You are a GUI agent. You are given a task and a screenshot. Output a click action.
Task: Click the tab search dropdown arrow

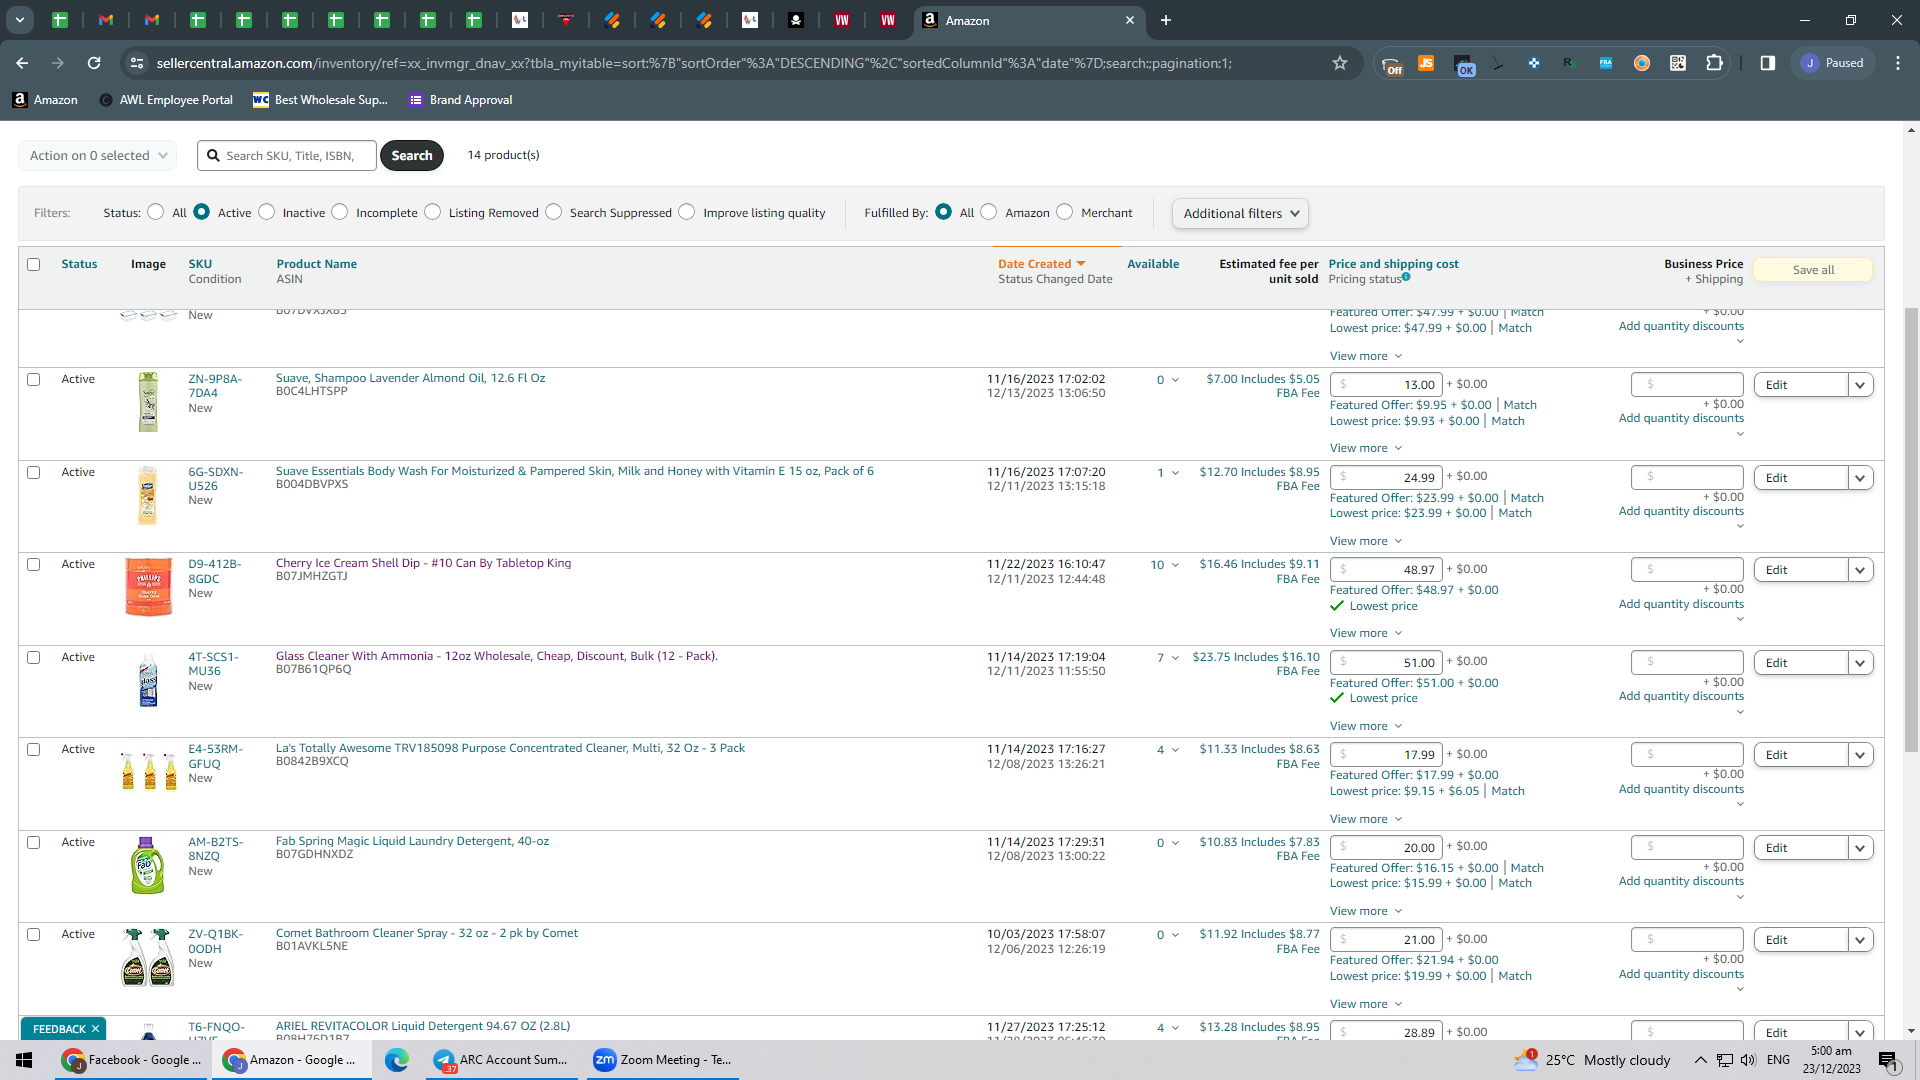click(19, 20)
